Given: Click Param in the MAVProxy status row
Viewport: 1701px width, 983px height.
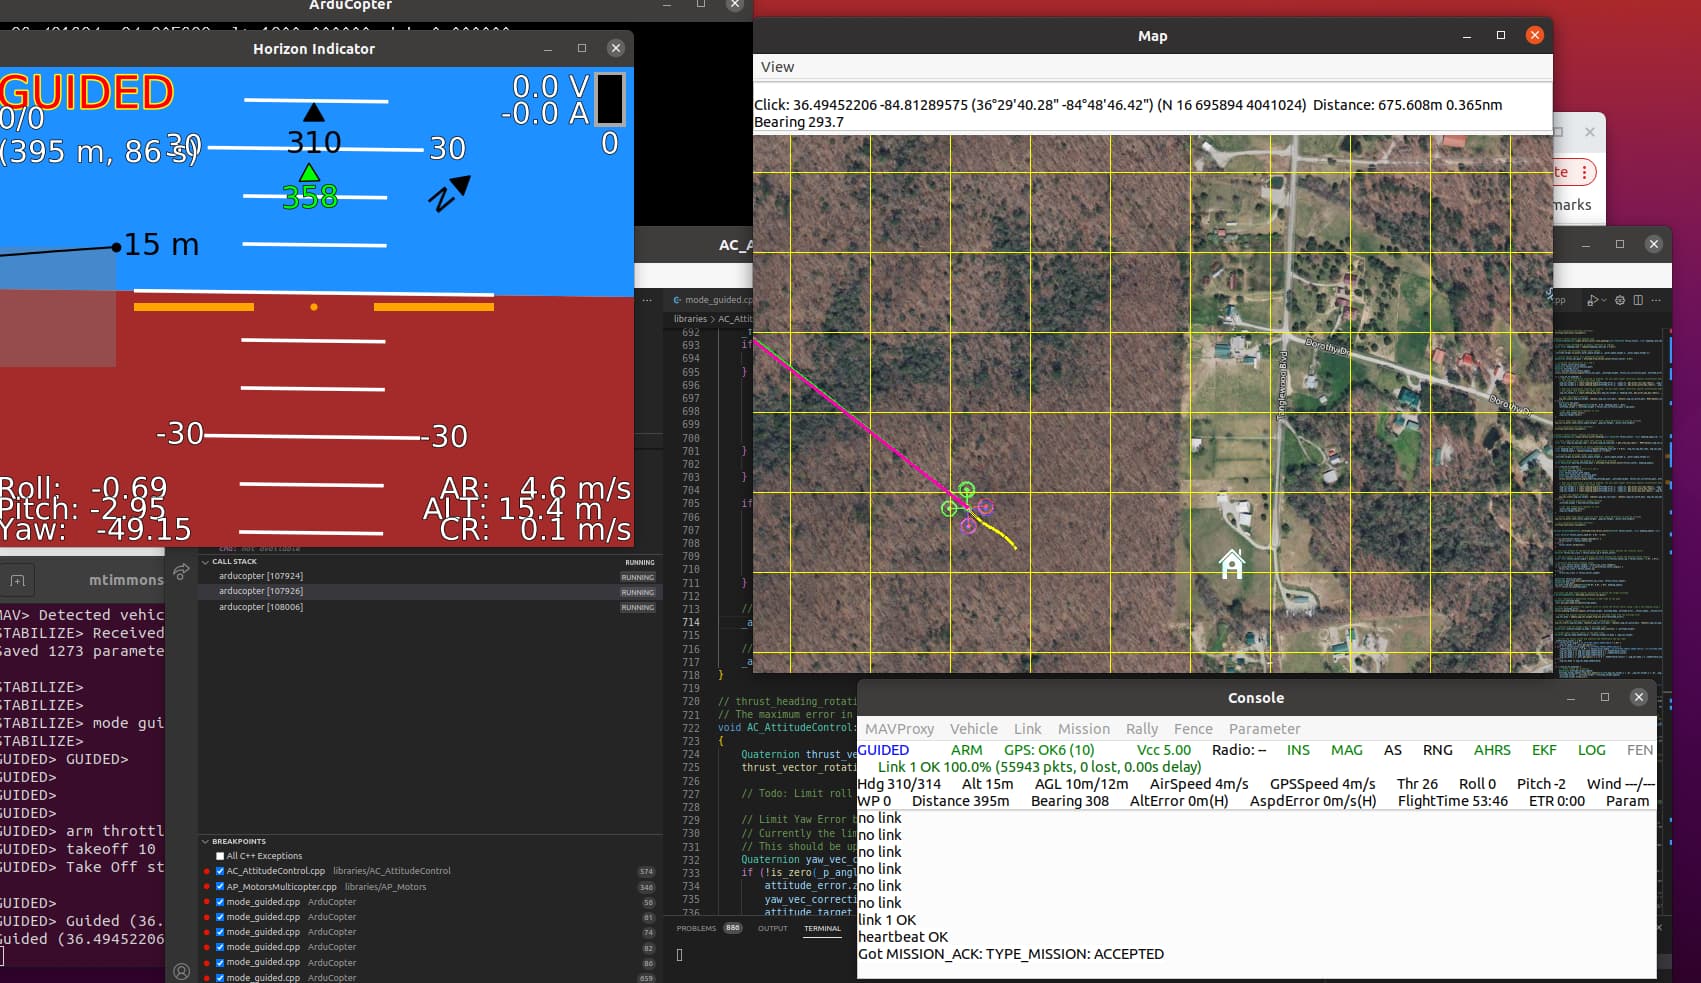Looking at the screenshot, I should pos(1628,801).
